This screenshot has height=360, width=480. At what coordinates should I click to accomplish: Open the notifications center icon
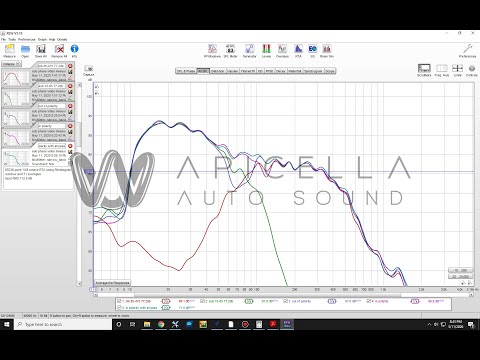[471, 324]
